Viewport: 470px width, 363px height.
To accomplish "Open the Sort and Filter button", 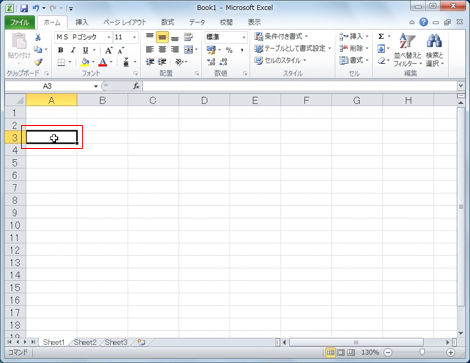I will [407, 50].
